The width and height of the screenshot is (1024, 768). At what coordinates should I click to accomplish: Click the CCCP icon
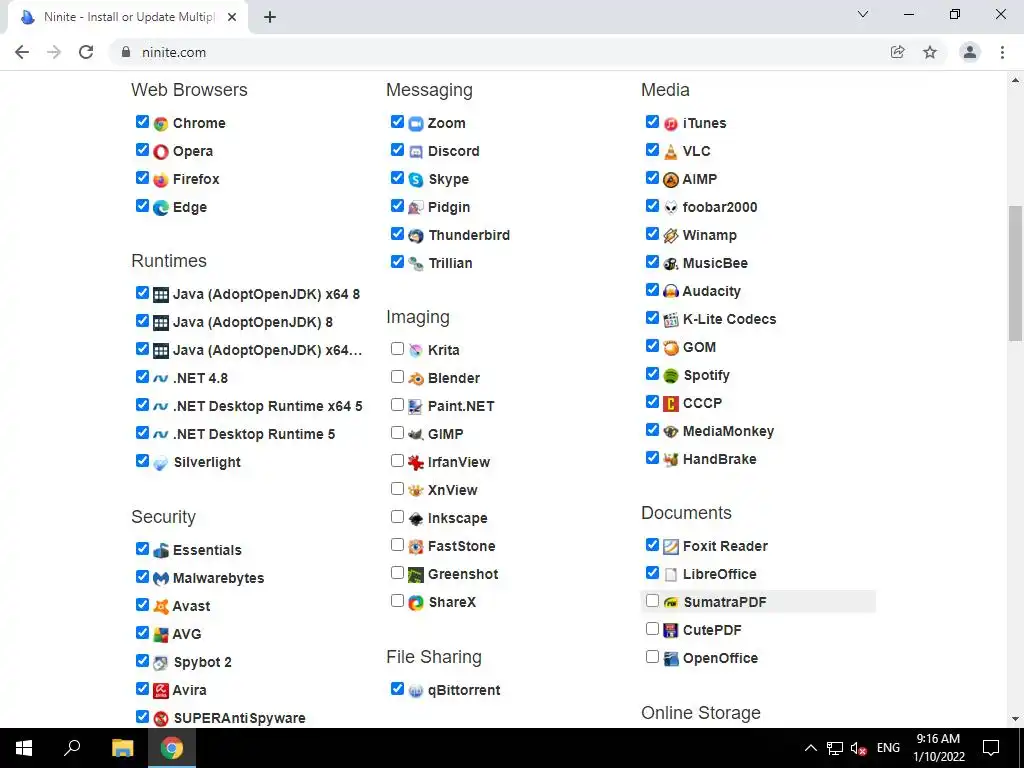pyautogui.click(x=671, y=404)
